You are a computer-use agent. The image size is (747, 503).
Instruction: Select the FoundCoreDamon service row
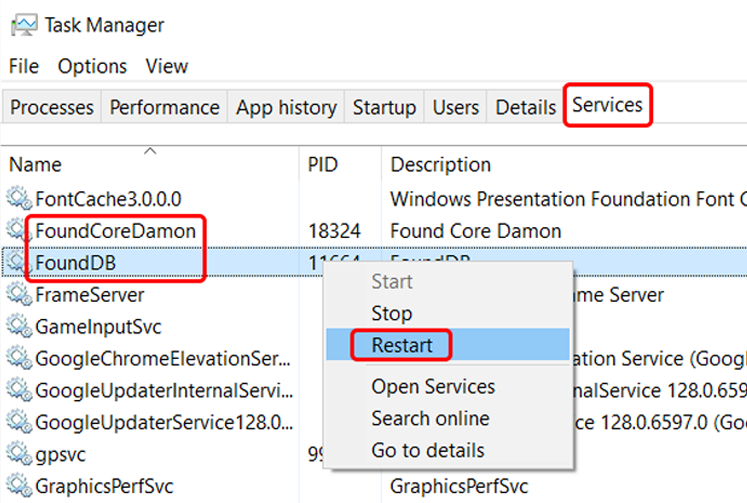click(x=374, y=231)
